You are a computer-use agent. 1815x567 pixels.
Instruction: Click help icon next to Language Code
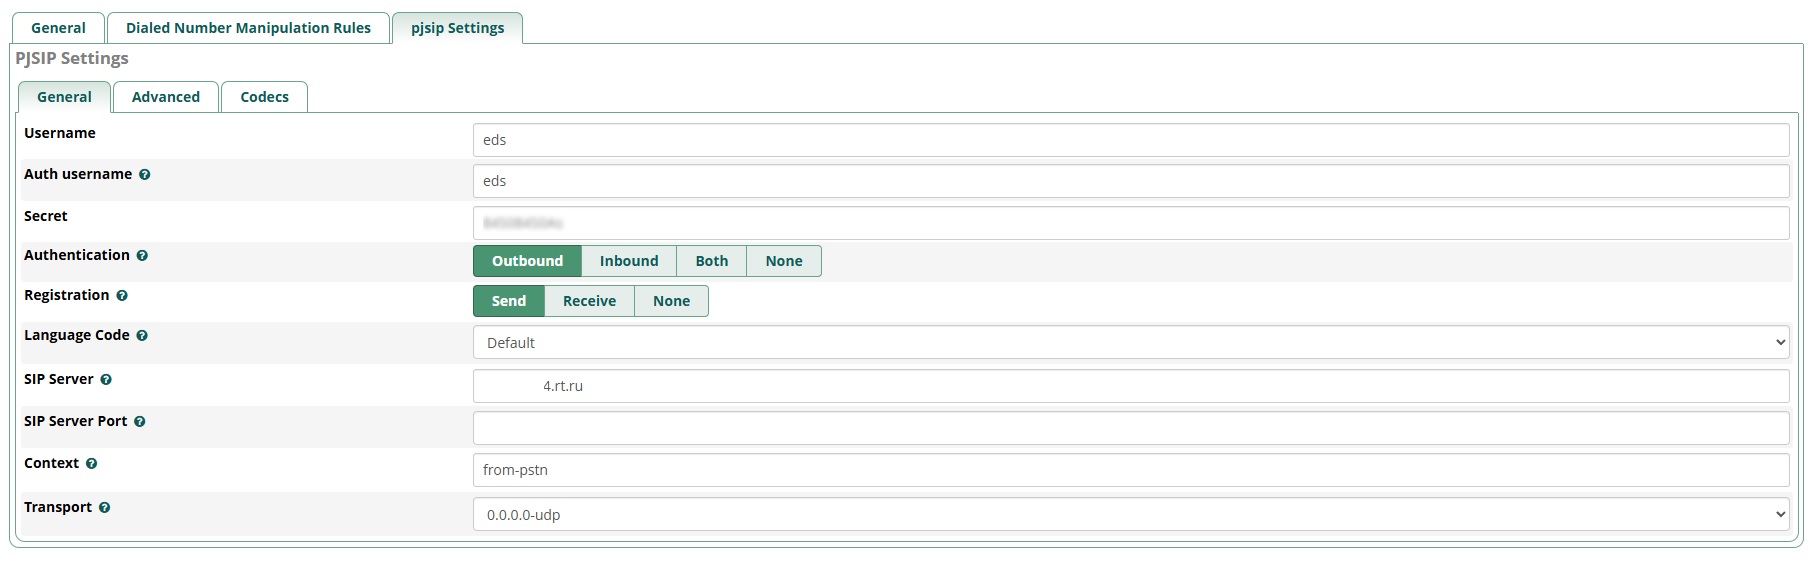(142, 336)
